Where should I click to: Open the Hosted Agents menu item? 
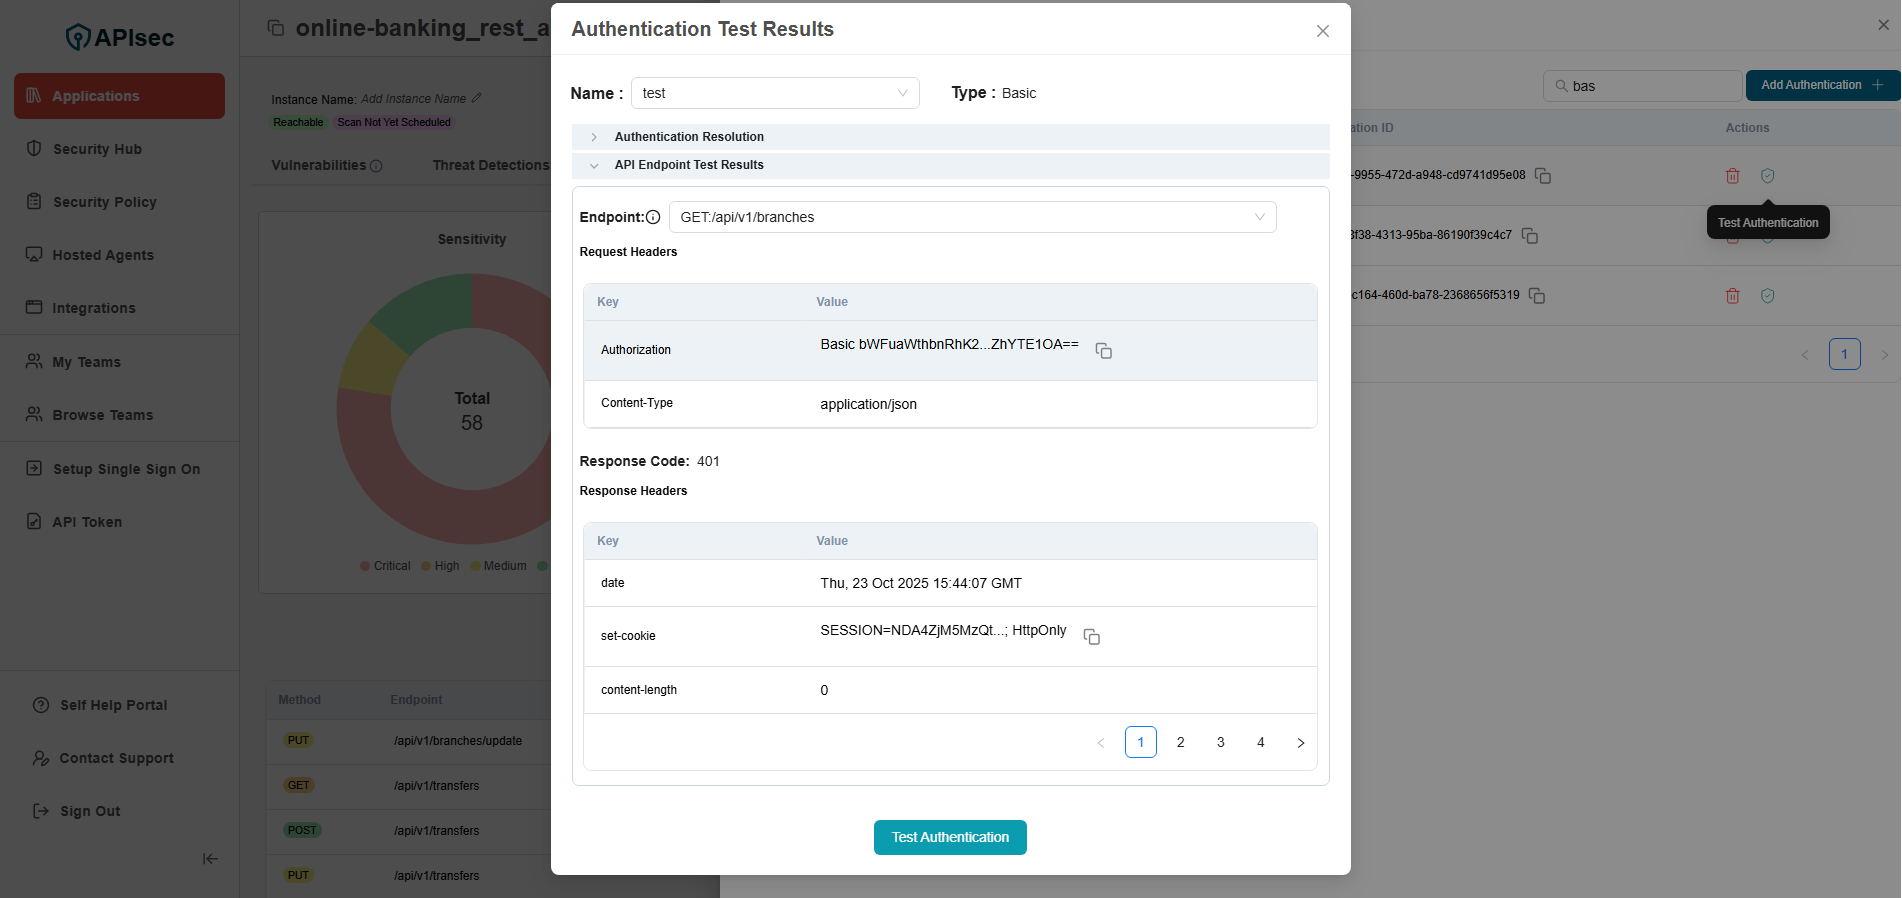coord(103,255)
